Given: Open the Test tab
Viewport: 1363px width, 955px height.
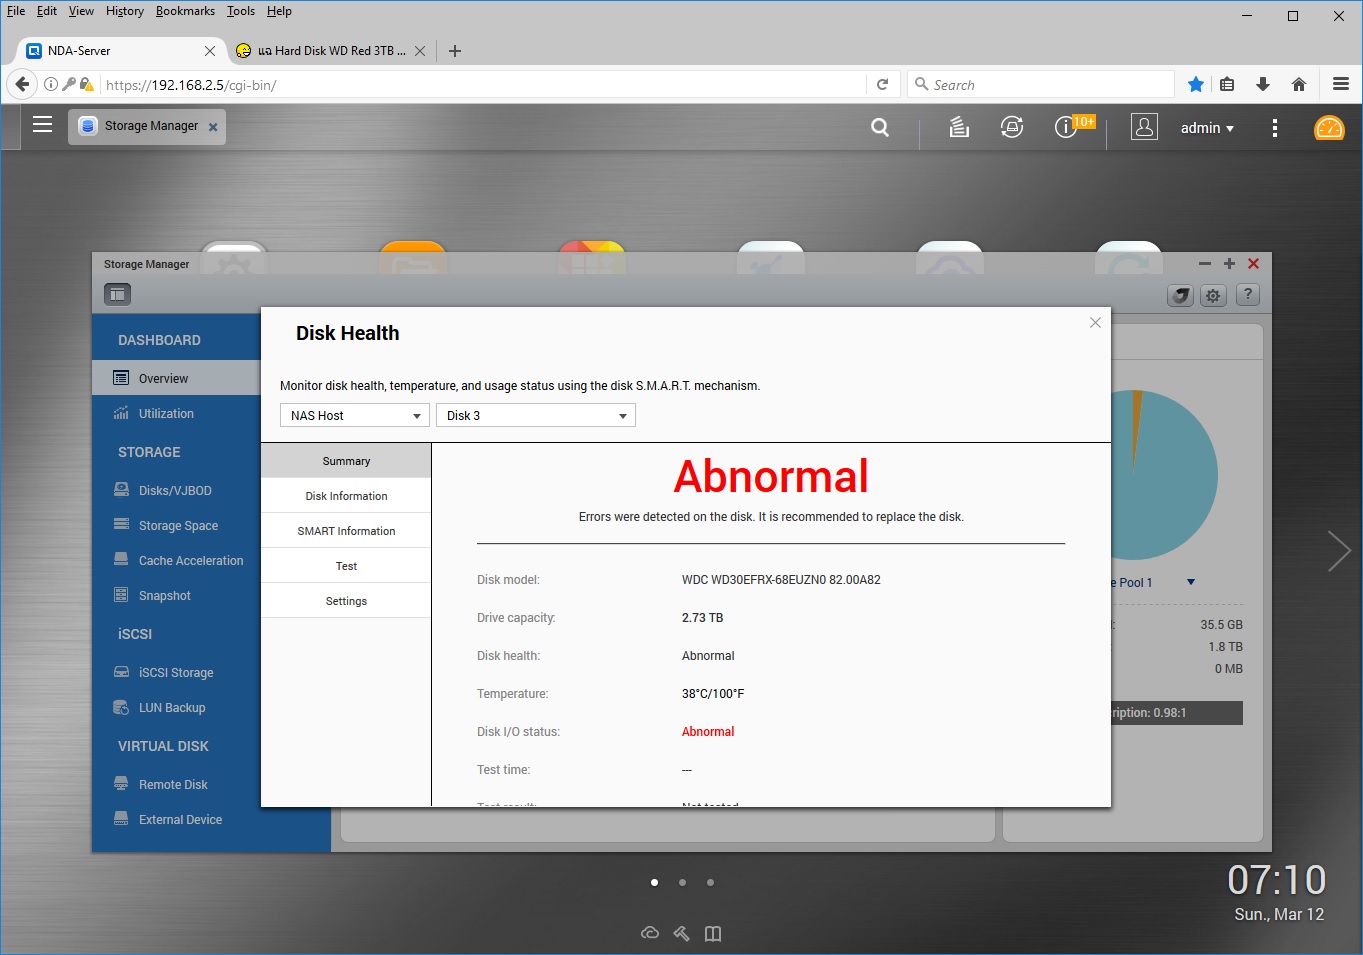Looking at the screenshot, I should point(346,566).
